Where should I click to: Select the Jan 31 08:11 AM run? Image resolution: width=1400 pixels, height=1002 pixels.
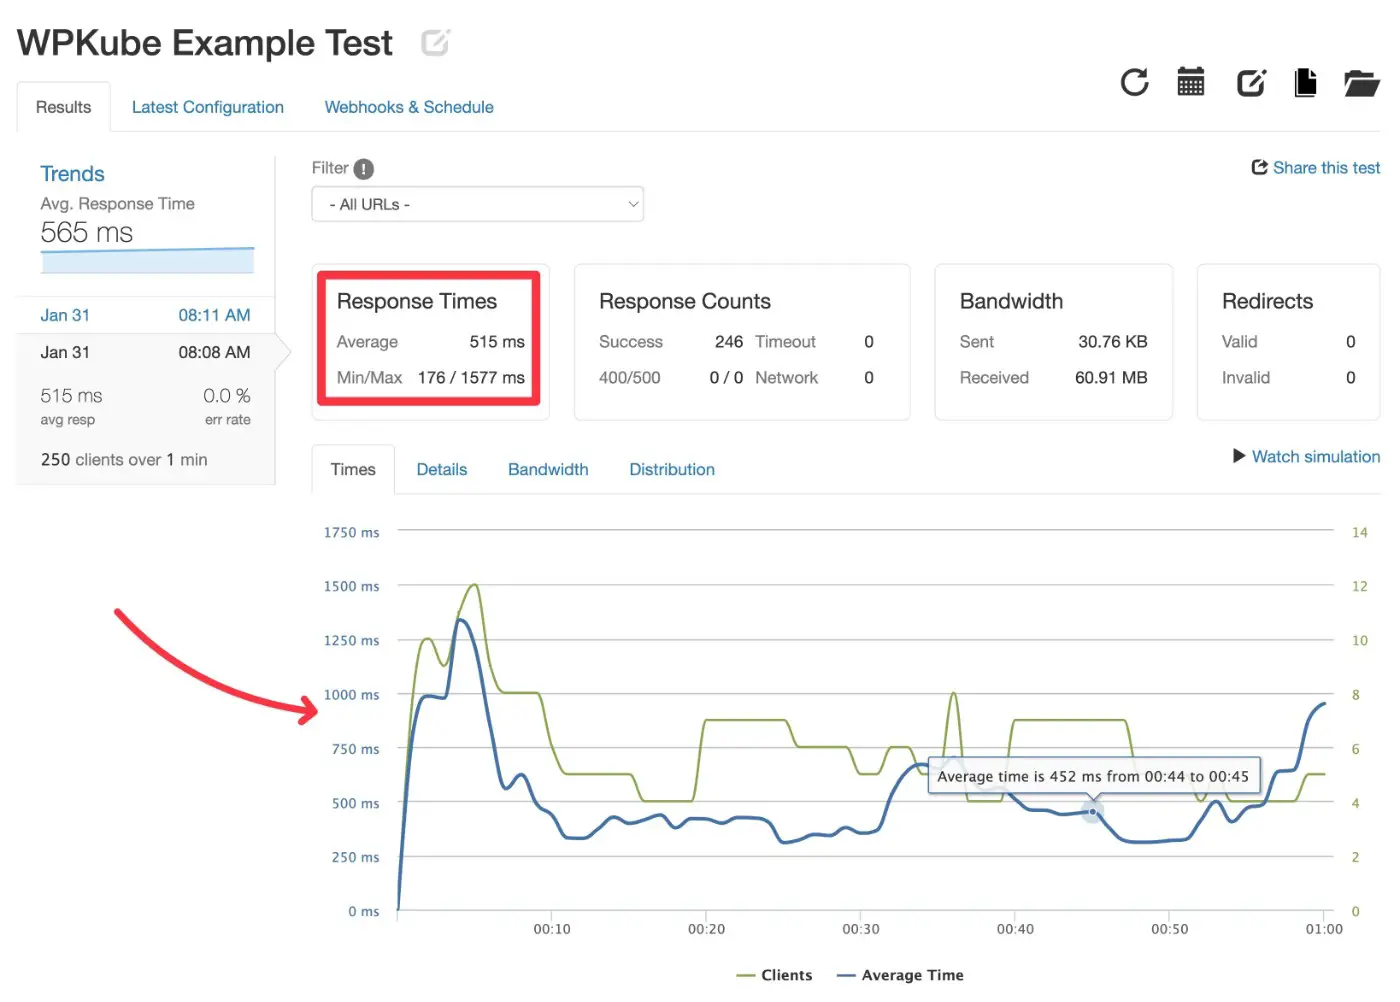point(145,315)
